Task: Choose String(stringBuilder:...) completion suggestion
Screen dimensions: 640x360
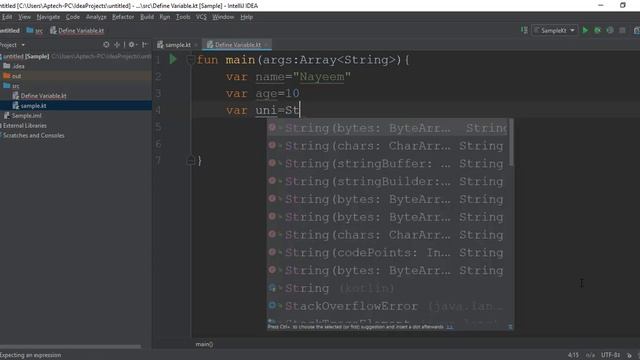Action: click(x=387, y=182)
